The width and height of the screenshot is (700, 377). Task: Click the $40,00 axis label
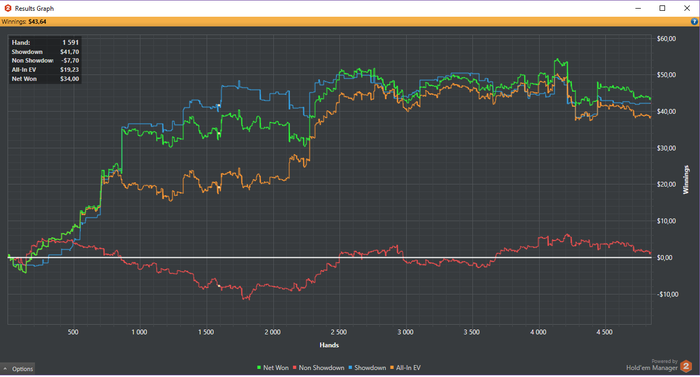(666, 112)
